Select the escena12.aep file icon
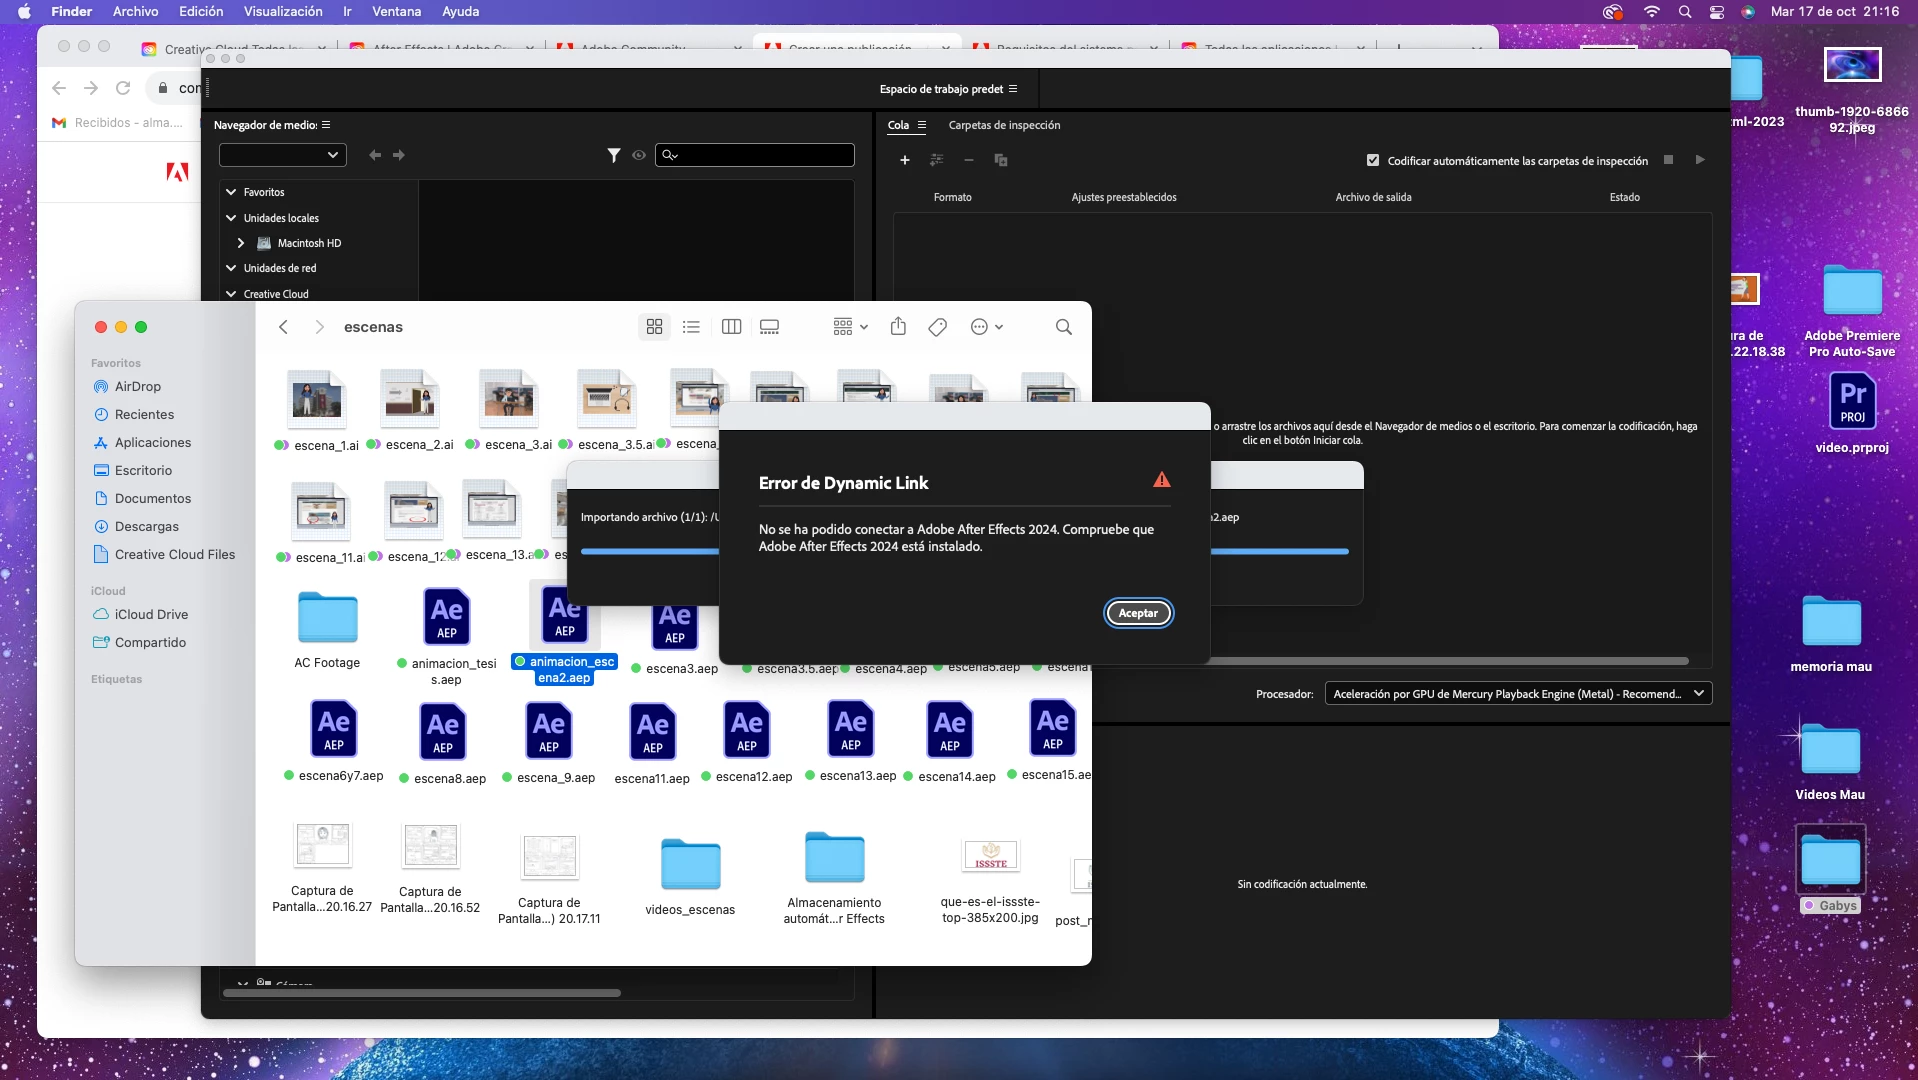The image size is (1918, 1080). click(747, 729)
